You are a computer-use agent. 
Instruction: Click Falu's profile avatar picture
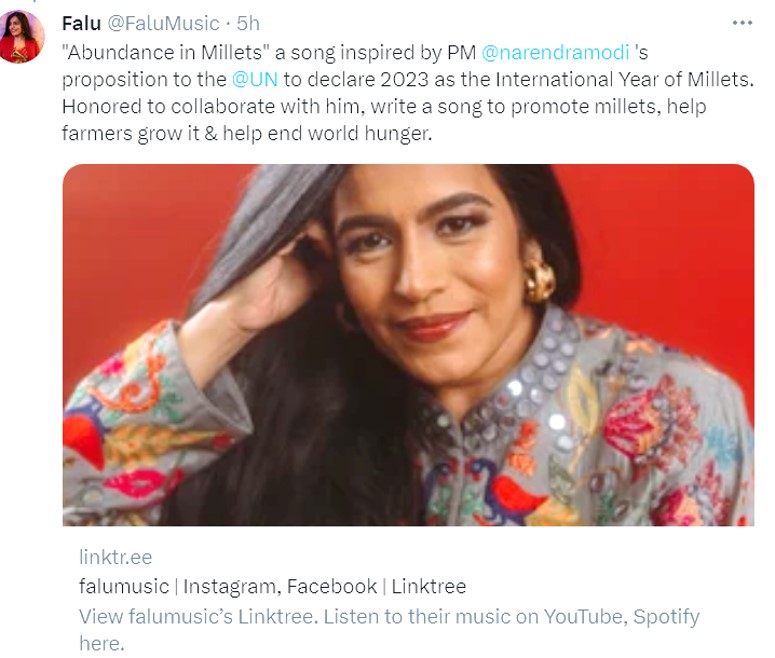(22, 37)
